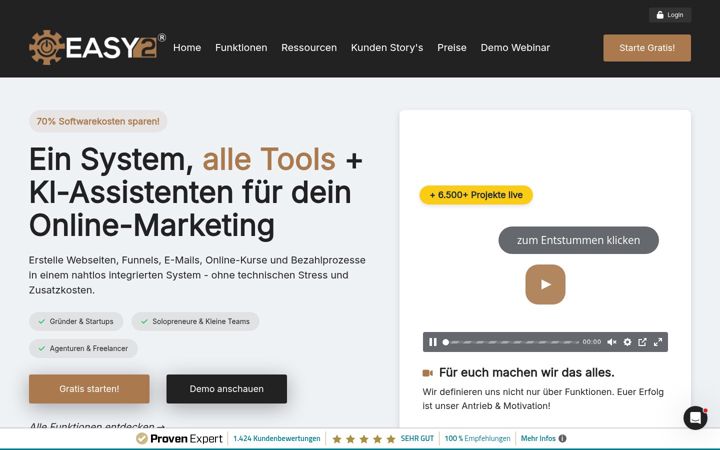Open Kunden Story's page

(387, 48)
